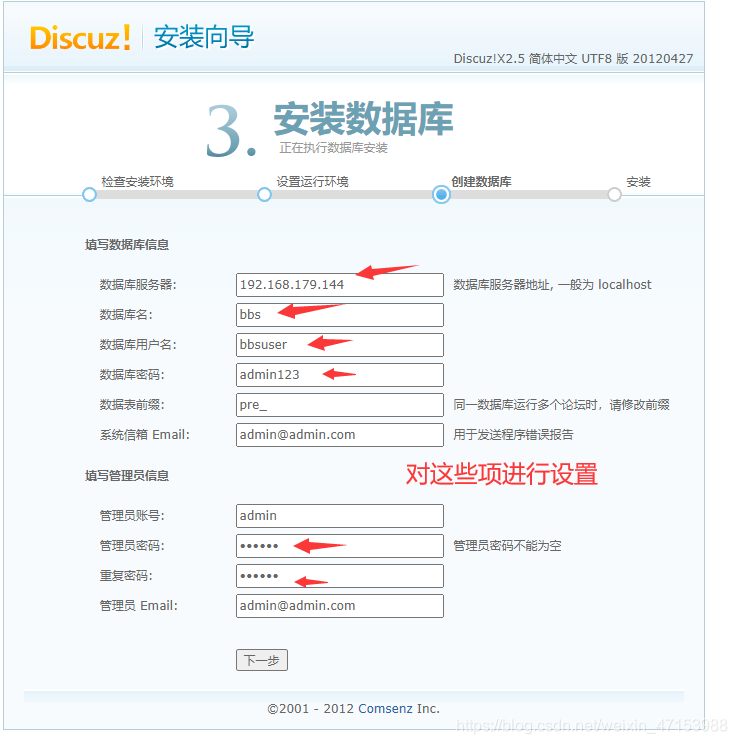Click the 填写管理员信息 section title

127,475
